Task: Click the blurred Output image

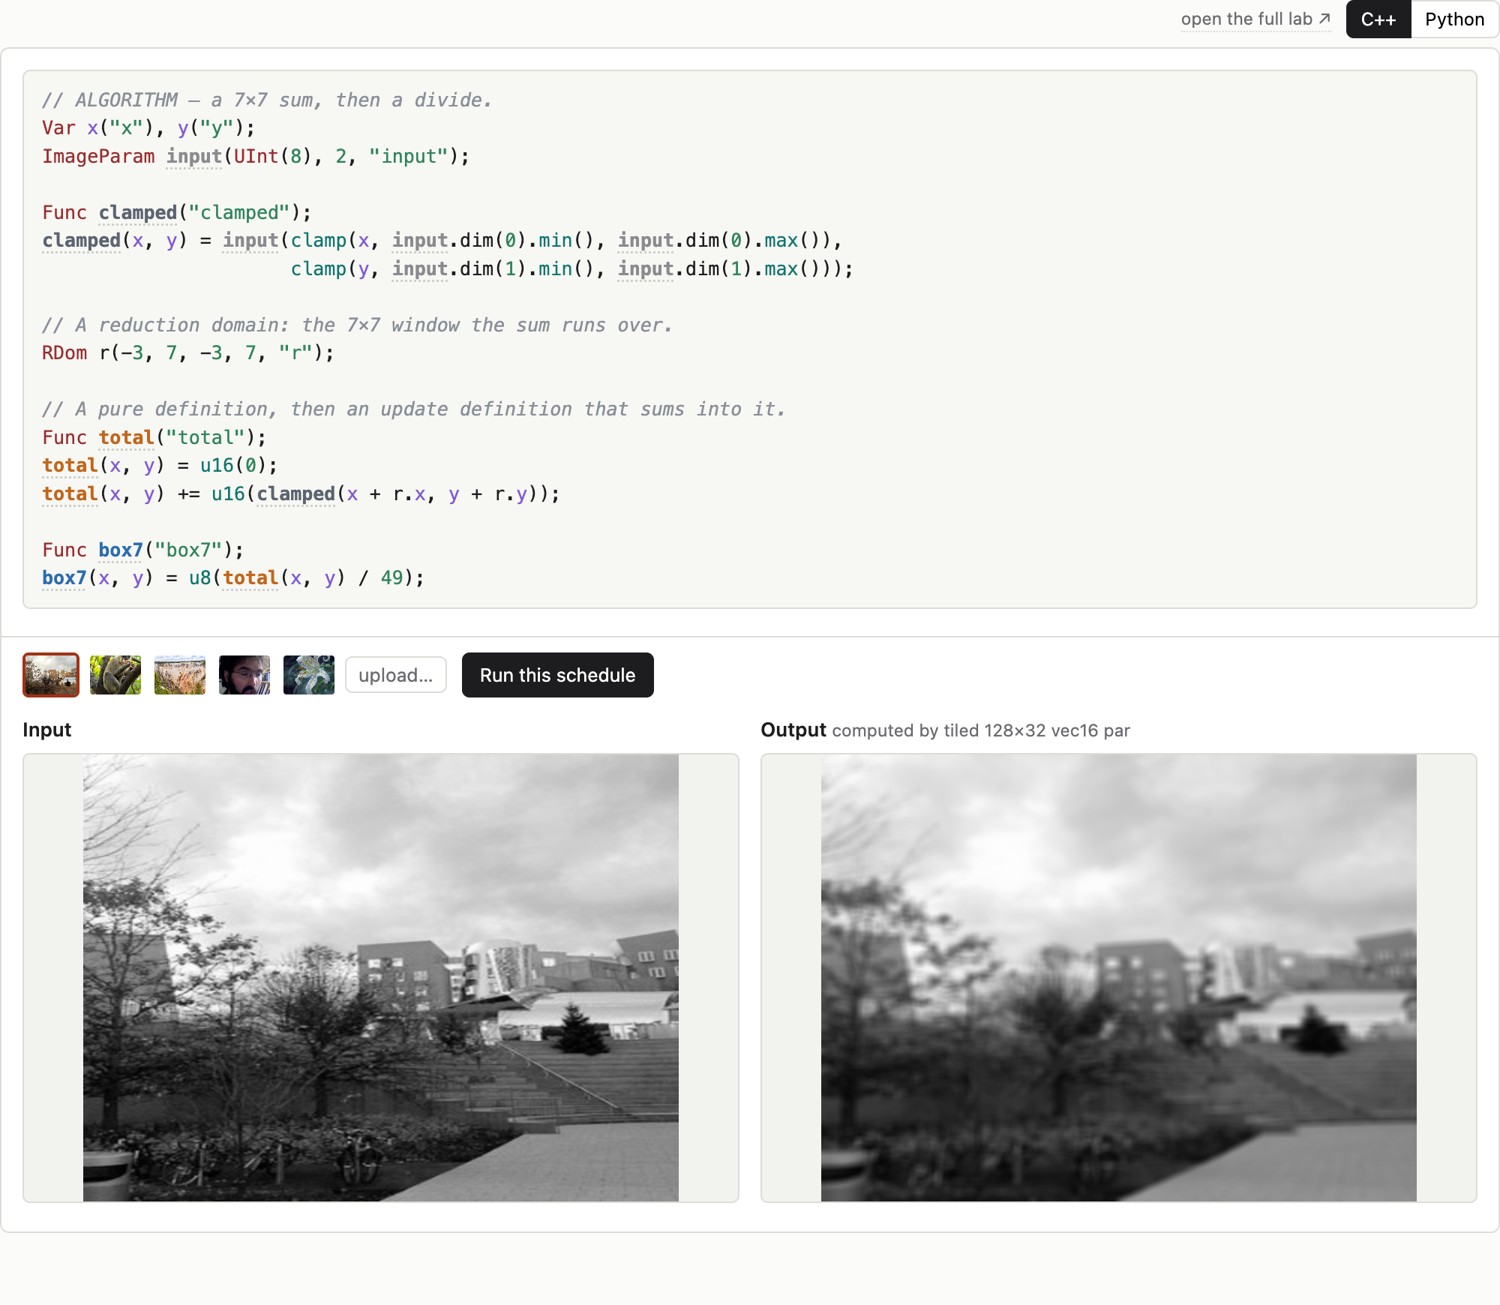Action: pyautogui.click(x=1119, y=978)
